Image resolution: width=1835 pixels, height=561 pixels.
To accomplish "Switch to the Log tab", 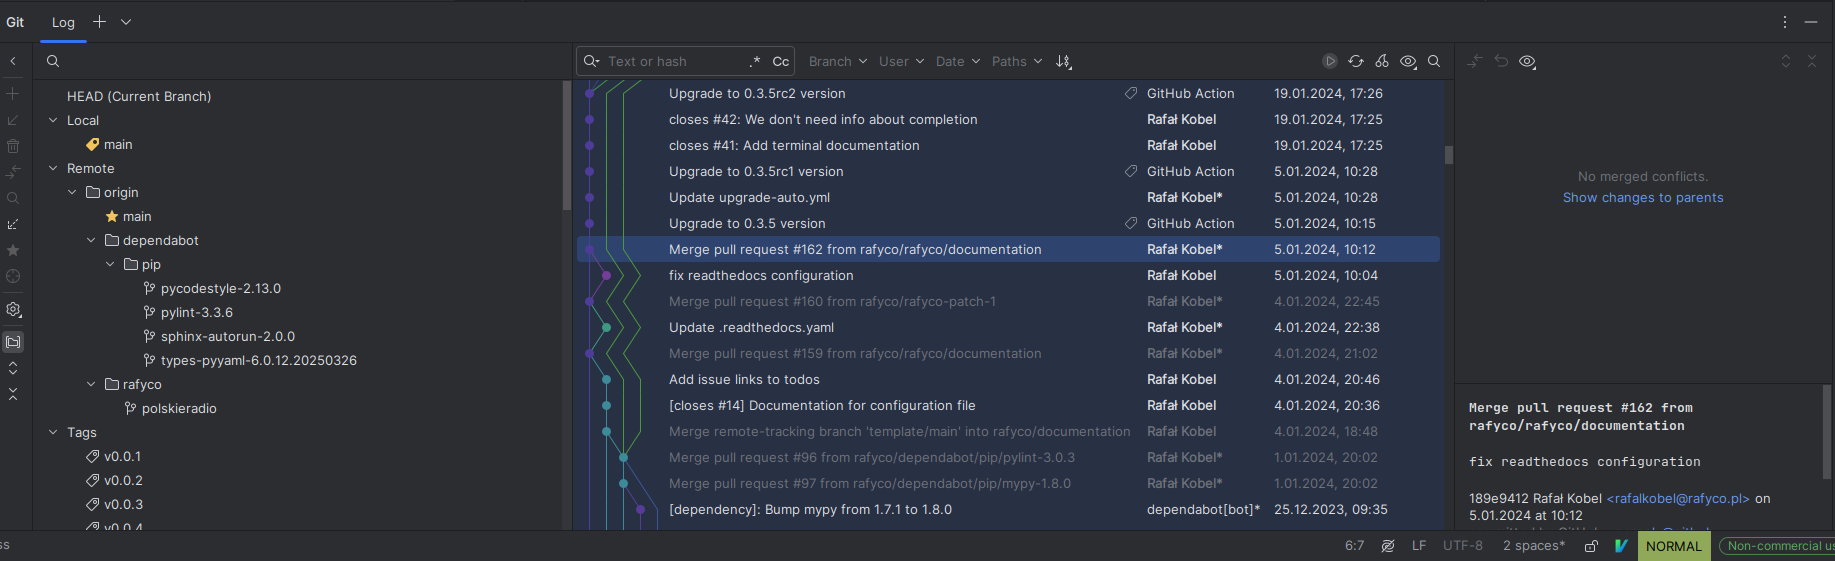I will tap(63, 22).
